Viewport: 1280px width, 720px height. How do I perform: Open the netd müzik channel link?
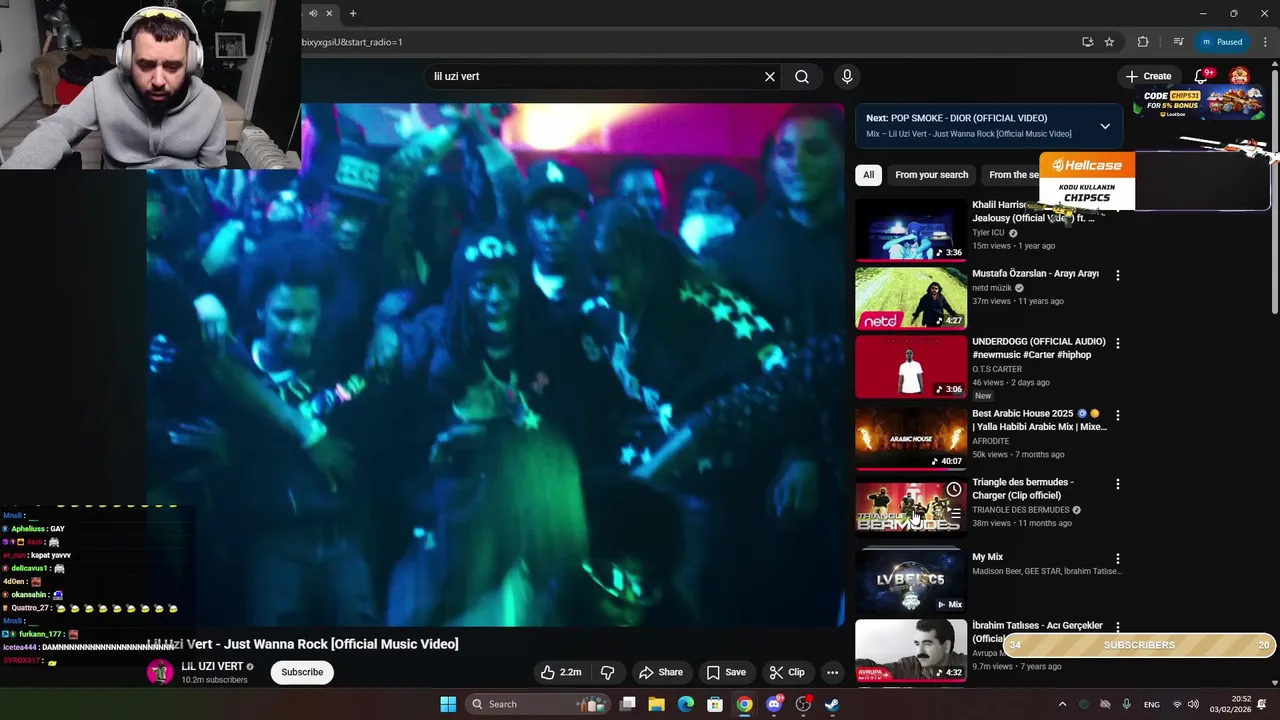993,288
